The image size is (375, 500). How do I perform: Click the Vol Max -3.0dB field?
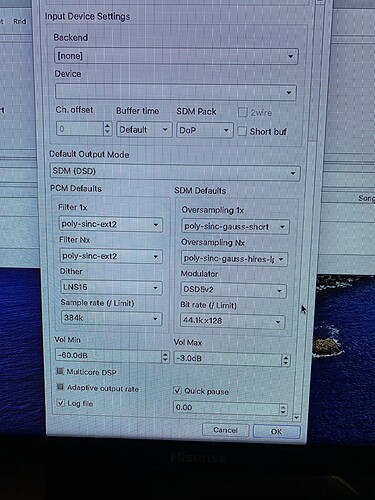[x=232, y=359]
